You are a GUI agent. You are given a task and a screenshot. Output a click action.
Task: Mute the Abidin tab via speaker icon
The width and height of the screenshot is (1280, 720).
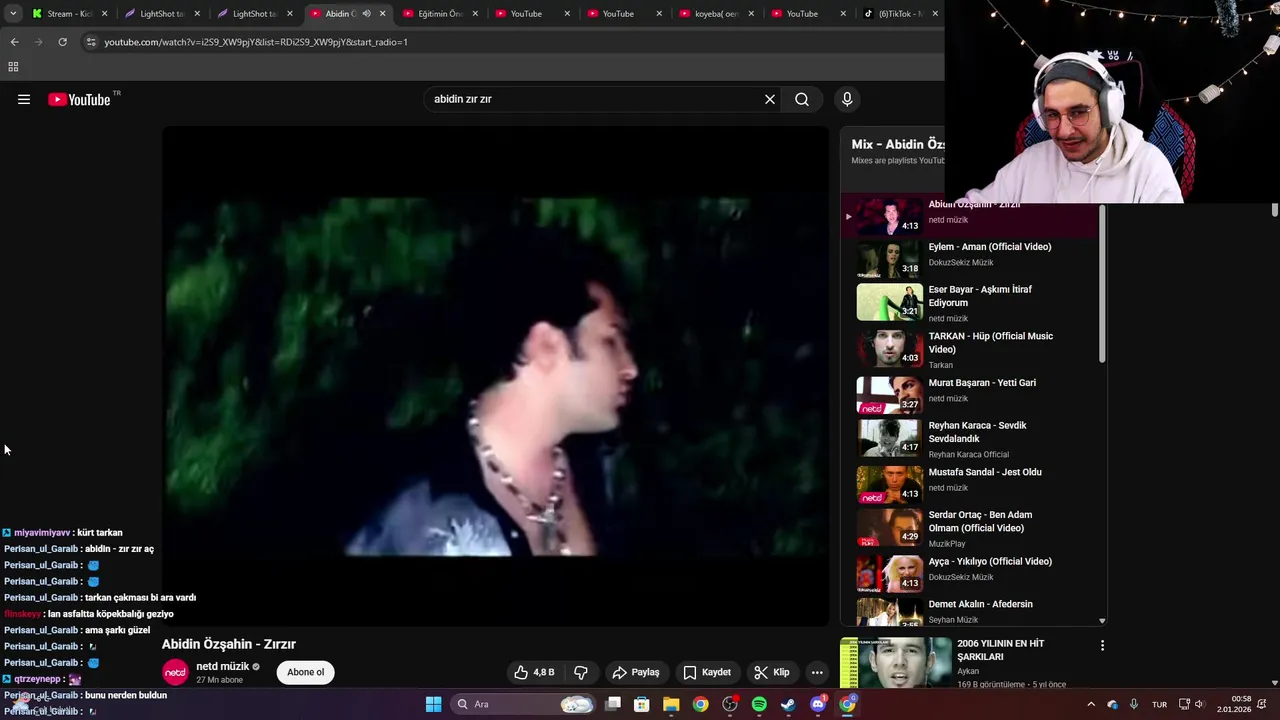click(x=366, y=14)
